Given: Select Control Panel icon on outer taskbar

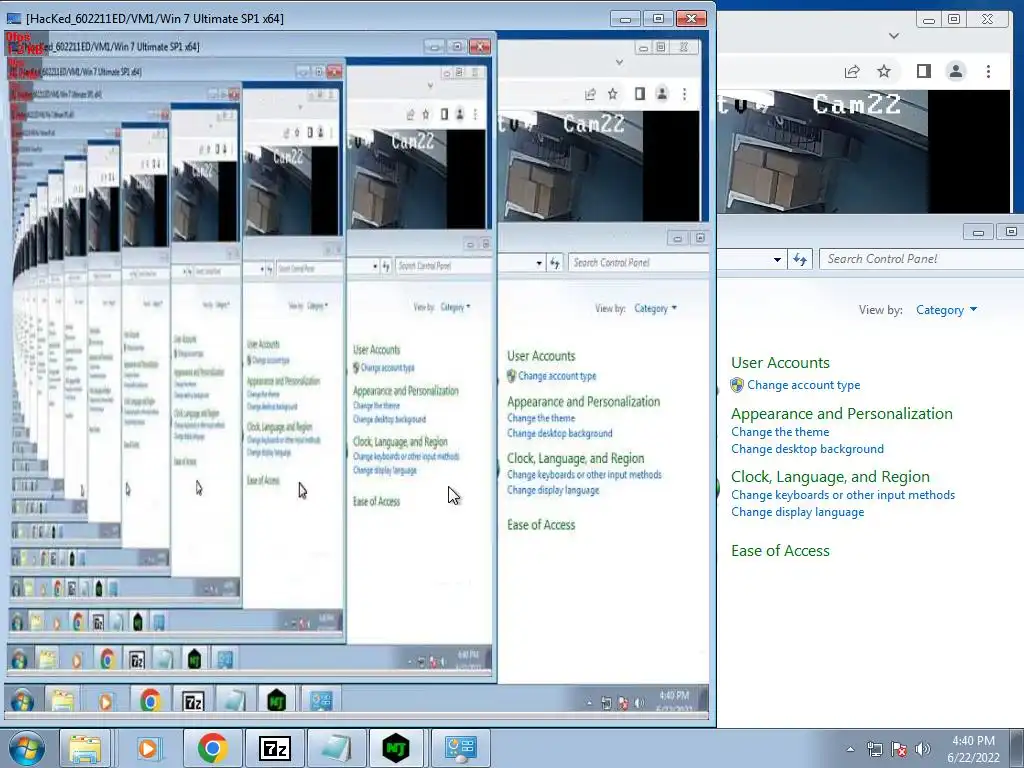Looking at the screenshot, I should pos(460,748).
